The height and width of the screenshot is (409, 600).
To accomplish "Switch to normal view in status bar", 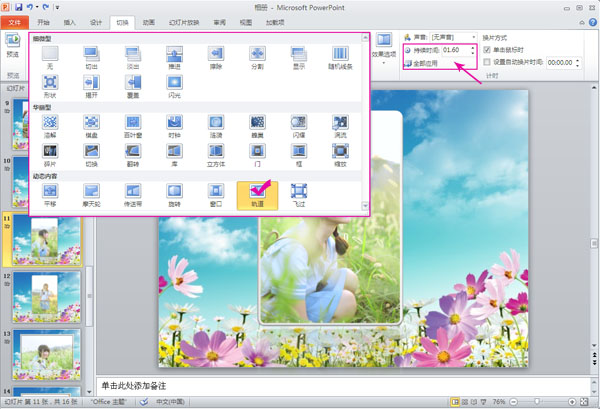I will 455,402.
